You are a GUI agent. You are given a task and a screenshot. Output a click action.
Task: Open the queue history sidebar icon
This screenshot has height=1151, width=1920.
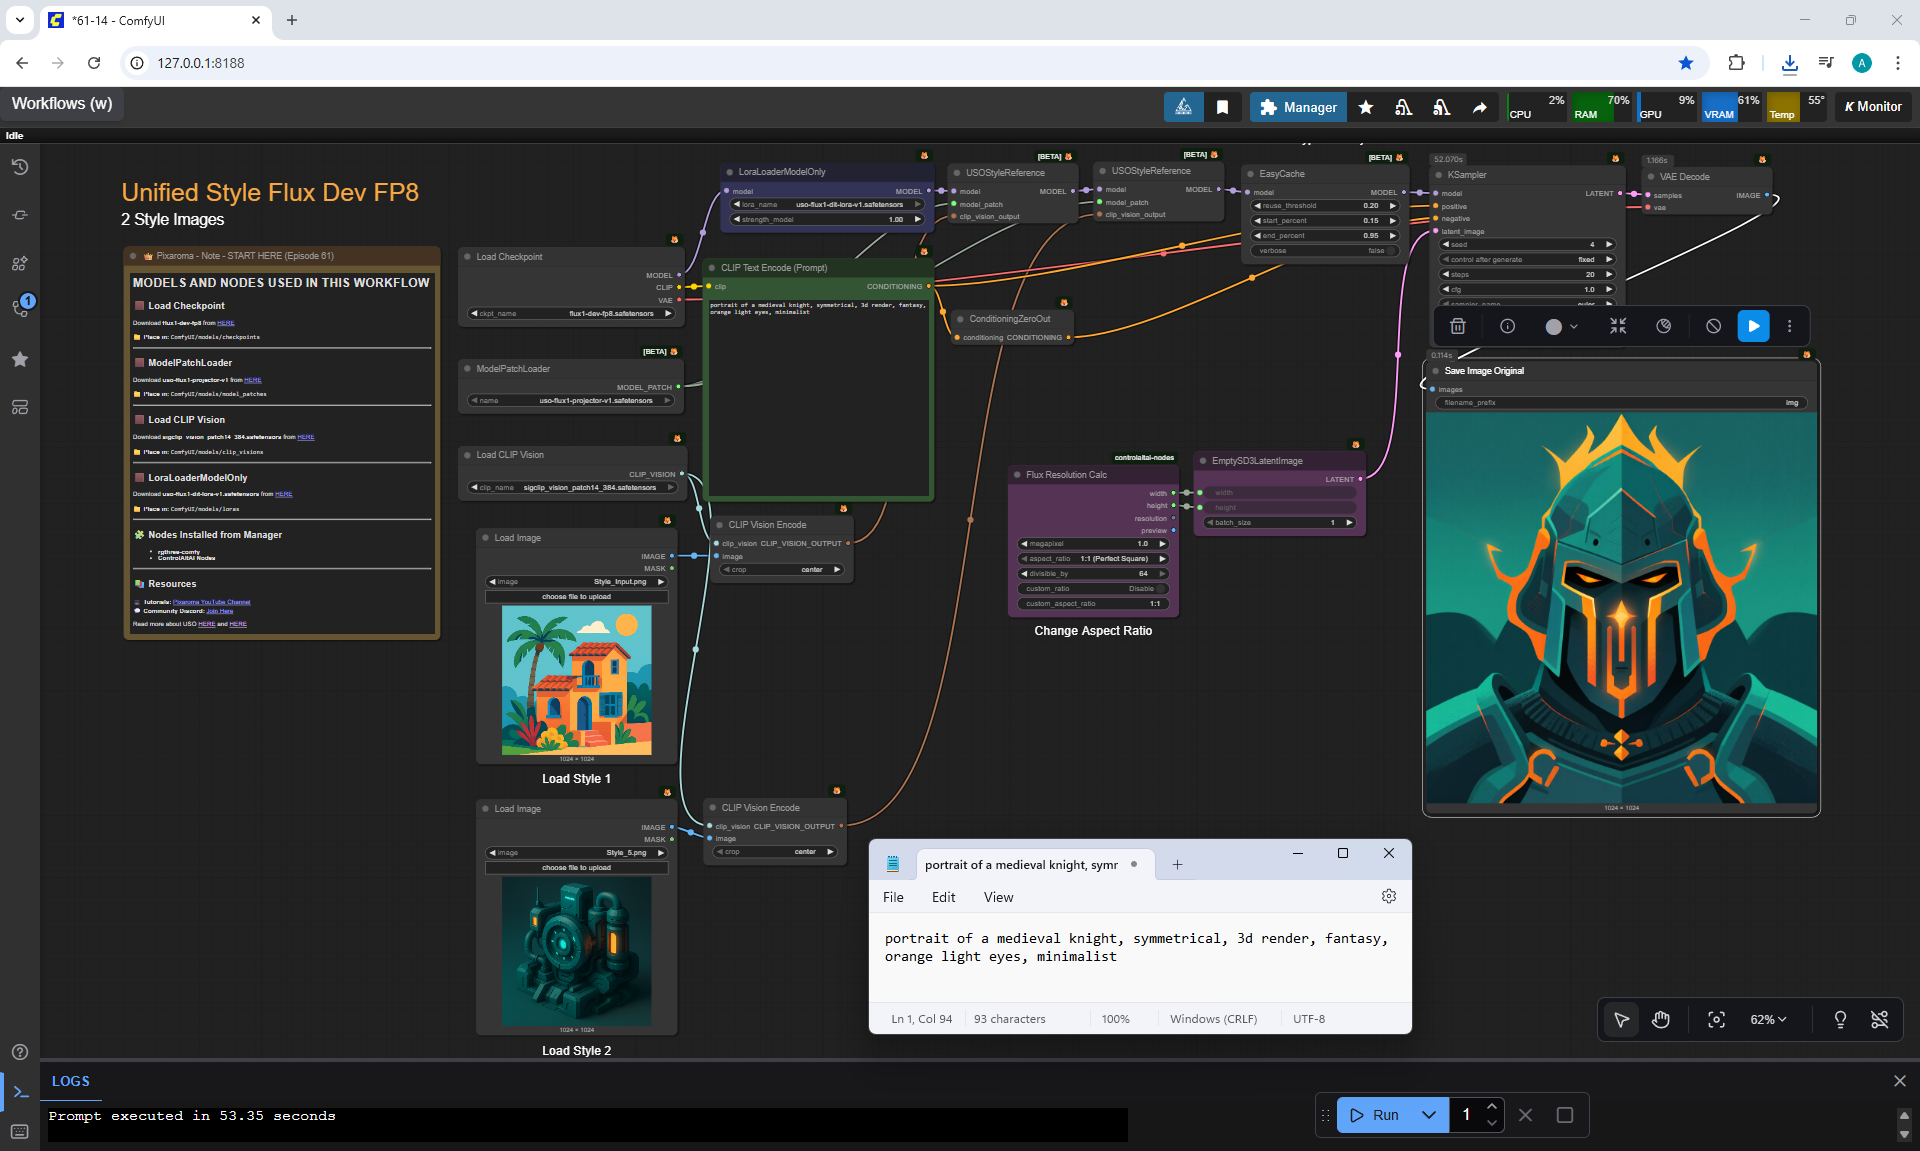(20, 167)
